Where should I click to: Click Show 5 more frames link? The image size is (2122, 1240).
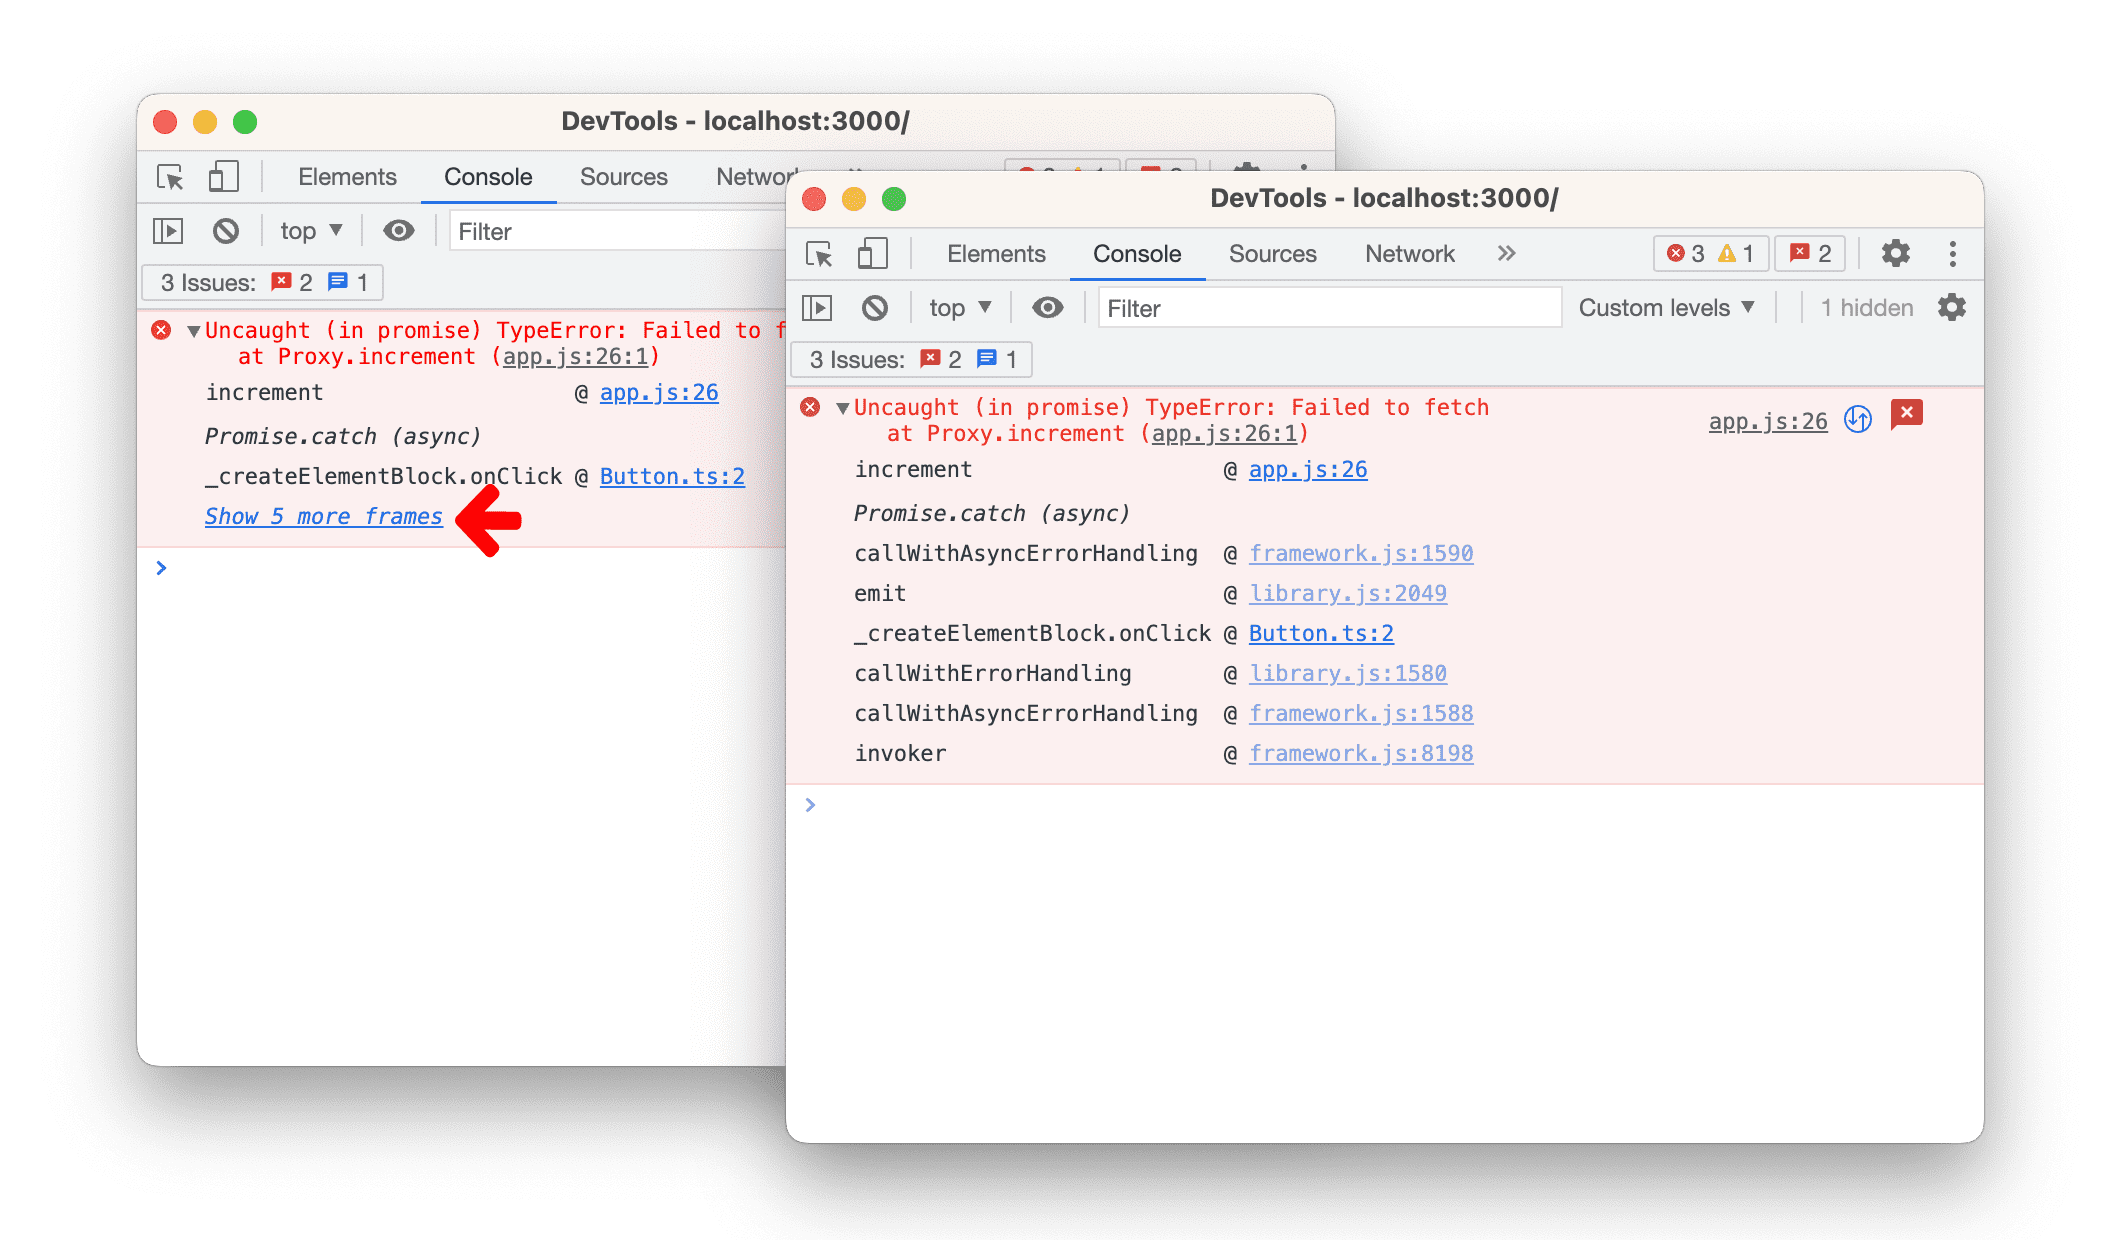(x=323, y=517)
